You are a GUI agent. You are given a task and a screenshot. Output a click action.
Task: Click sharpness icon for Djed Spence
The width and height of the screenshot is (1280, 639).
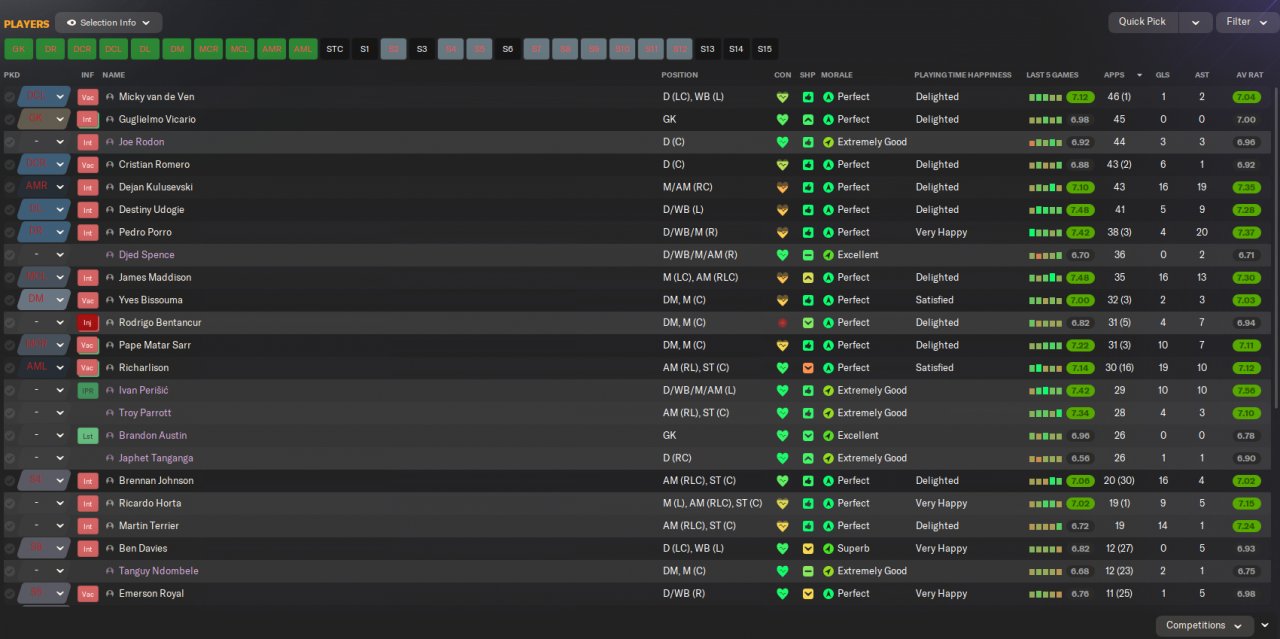(808, 255)
